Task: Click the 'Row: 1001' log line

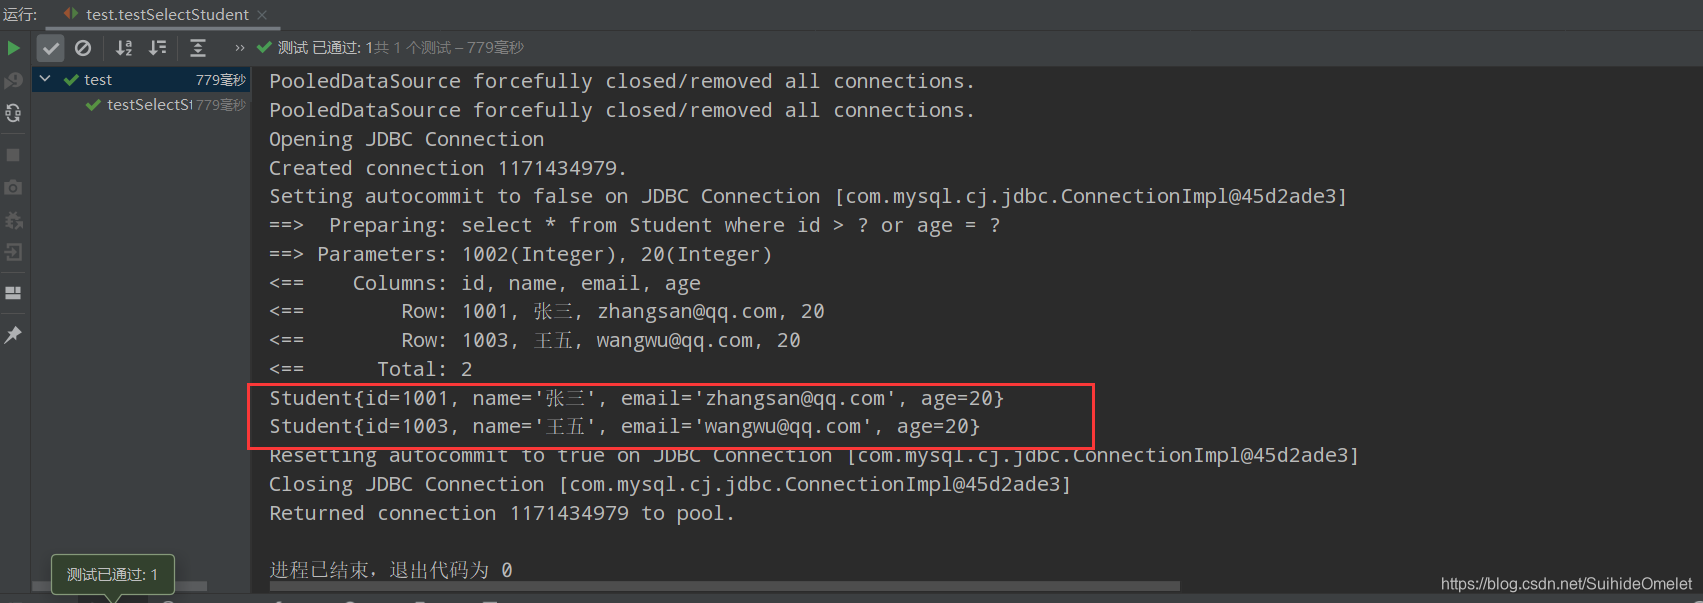Action: [x=547, y=312]
